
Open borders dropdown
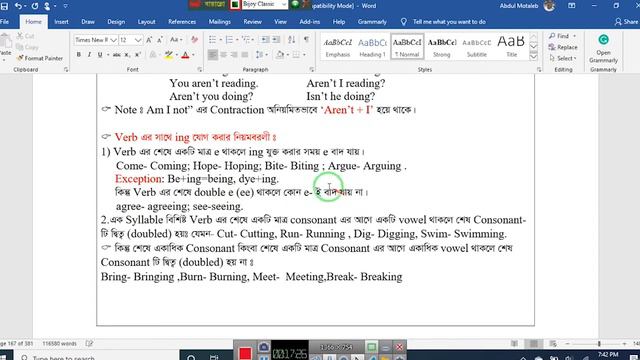pos(304,55)
